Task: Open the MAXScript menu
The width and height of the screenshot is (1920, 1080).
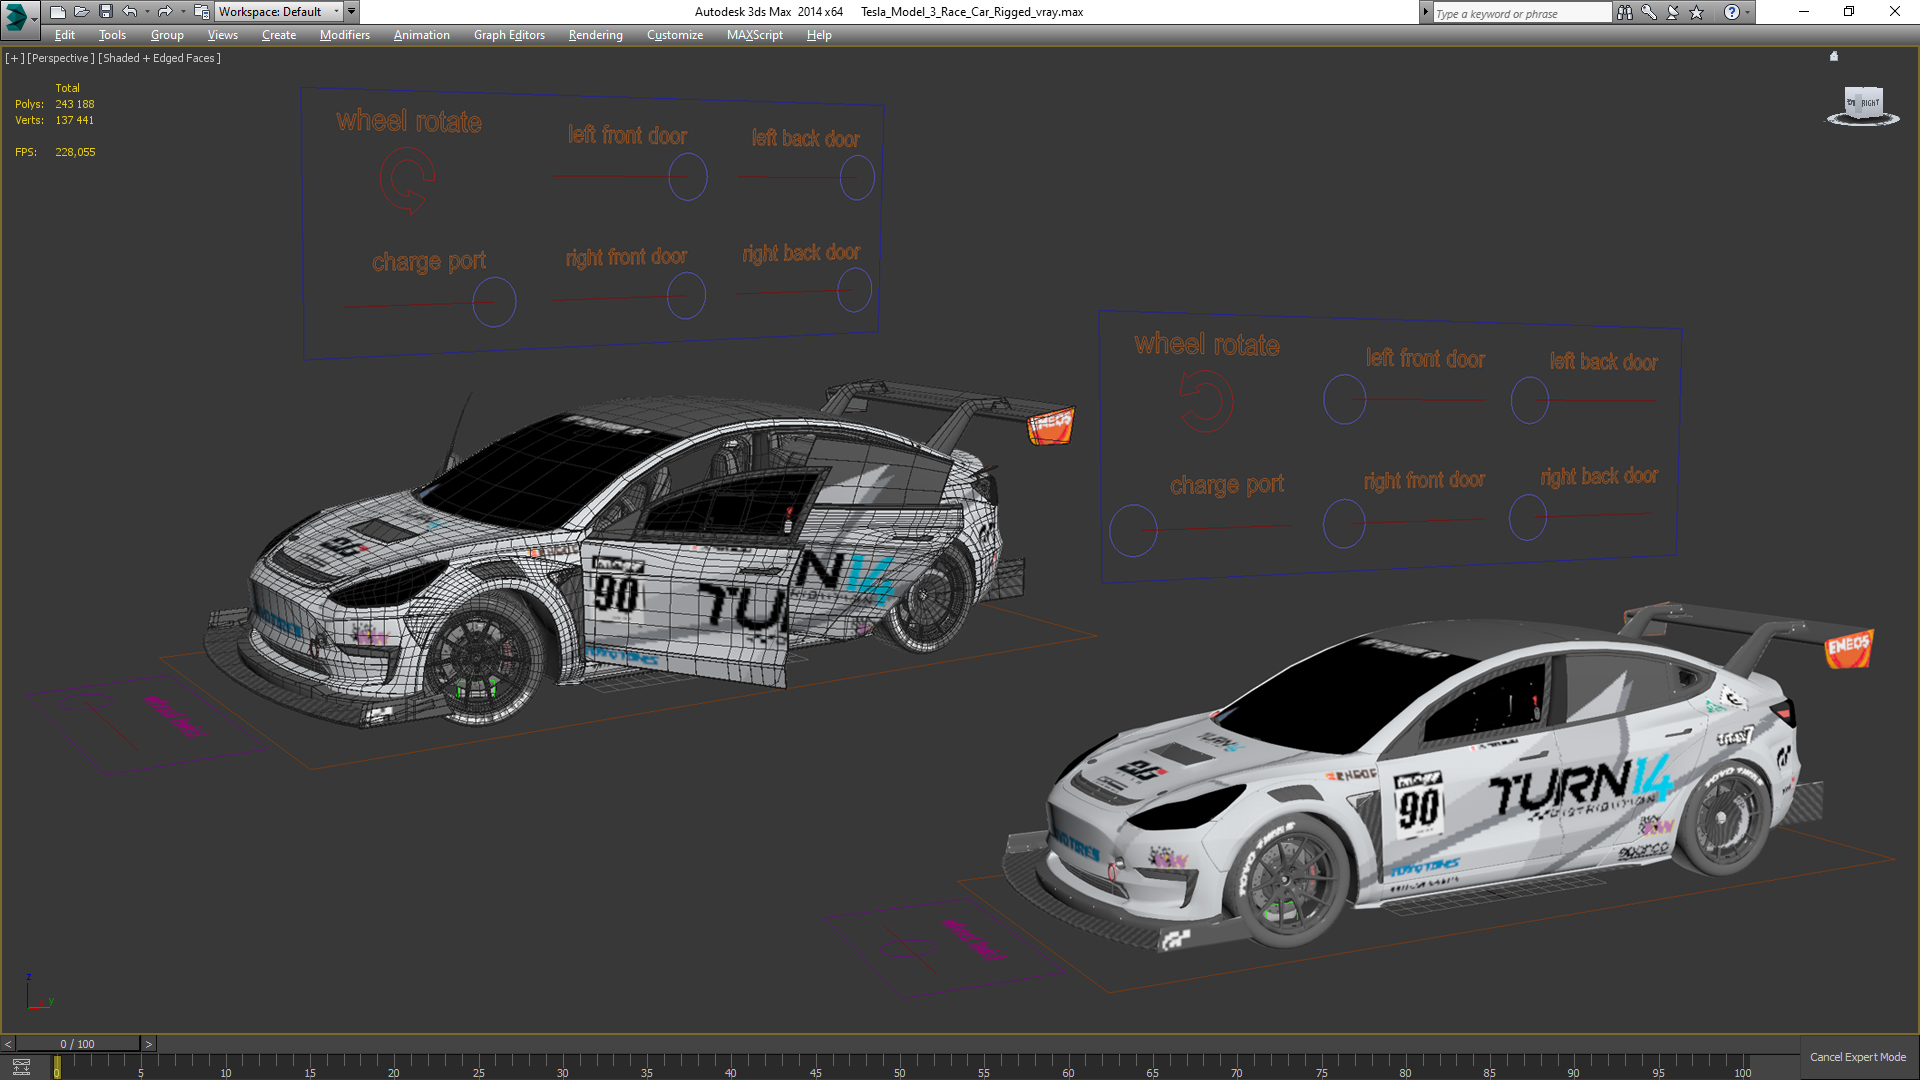Action: (x=755, y=35)
